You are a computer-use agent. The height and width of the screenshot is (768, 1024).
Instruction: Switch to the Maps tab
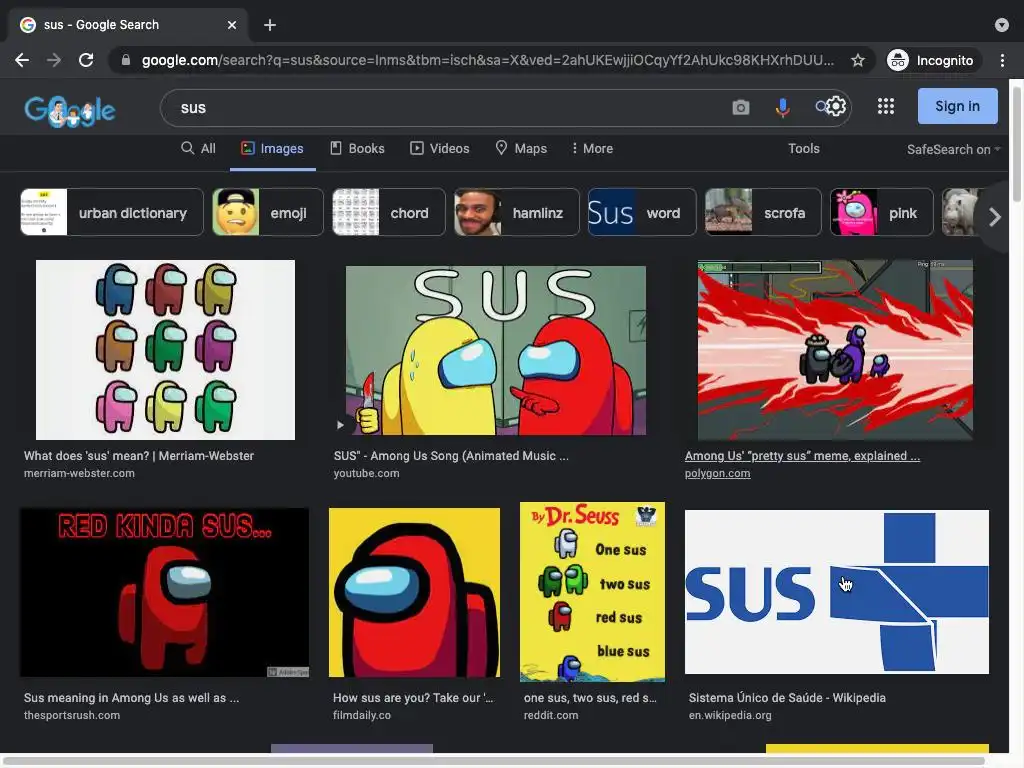521,148
